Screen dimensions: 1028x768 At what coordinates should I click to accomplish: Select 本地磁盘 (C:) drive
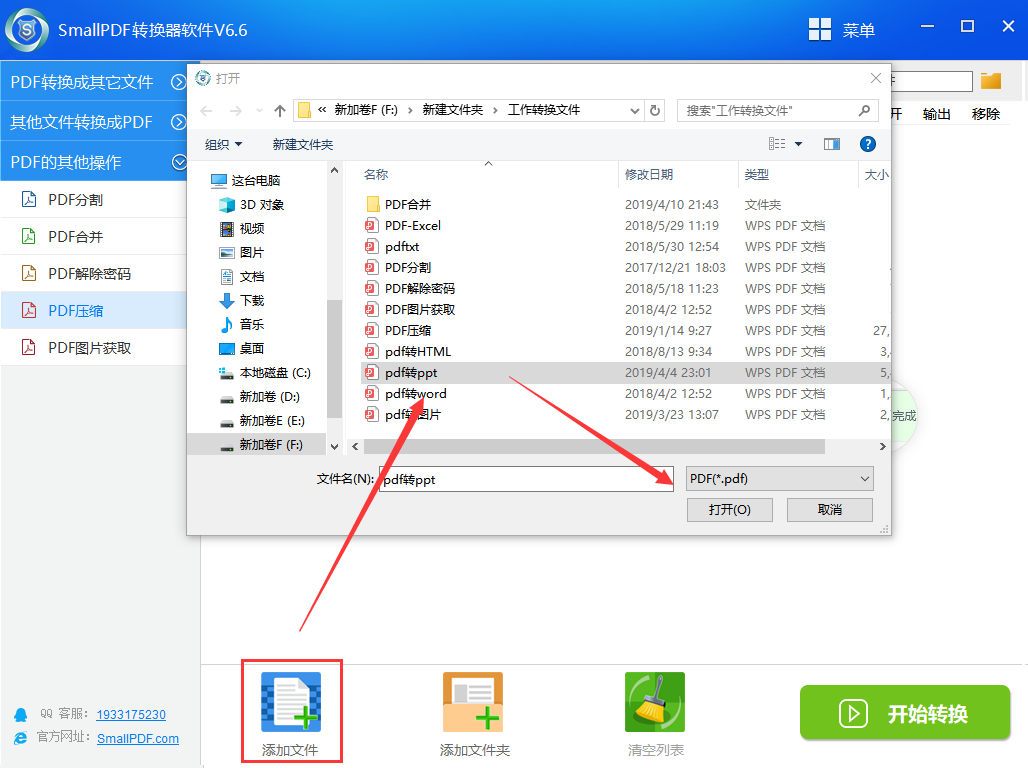click(x=265, y=373)
